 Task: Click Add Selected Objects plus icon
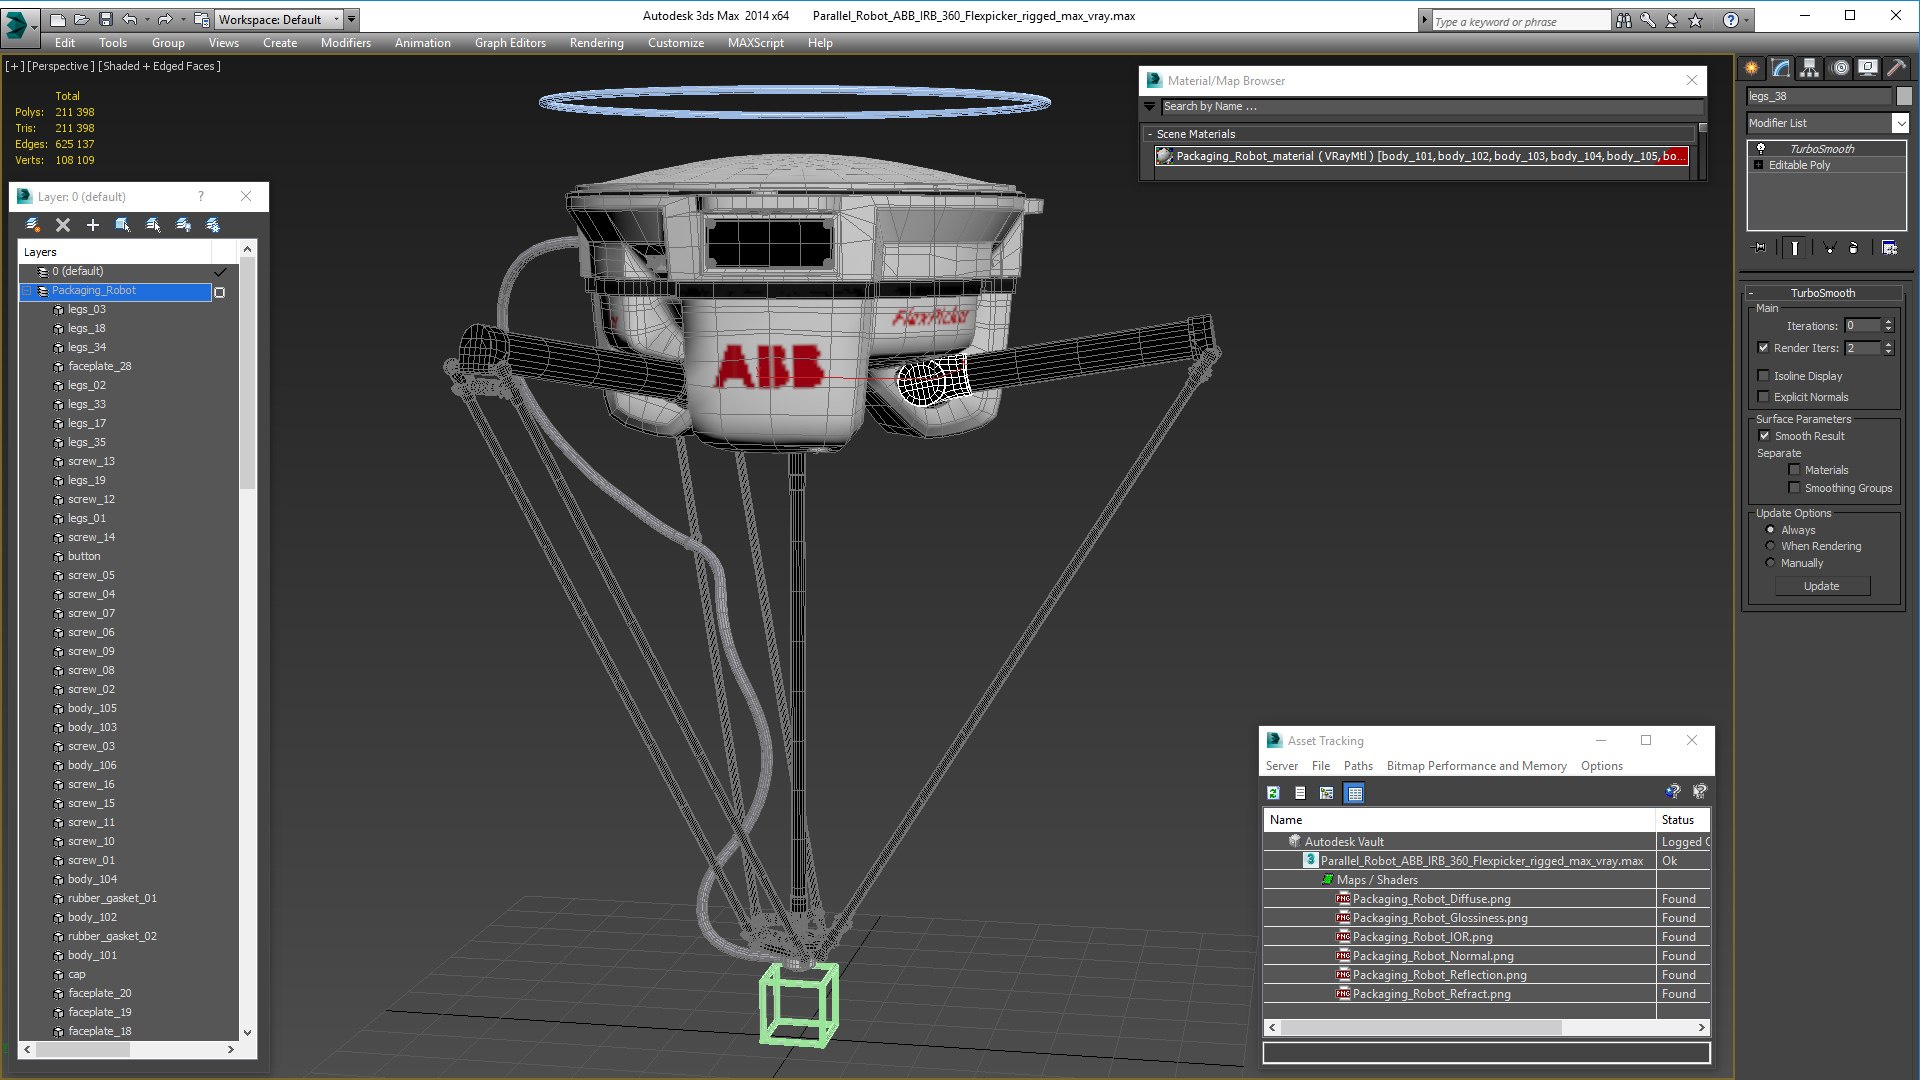[x=93, y=225]
